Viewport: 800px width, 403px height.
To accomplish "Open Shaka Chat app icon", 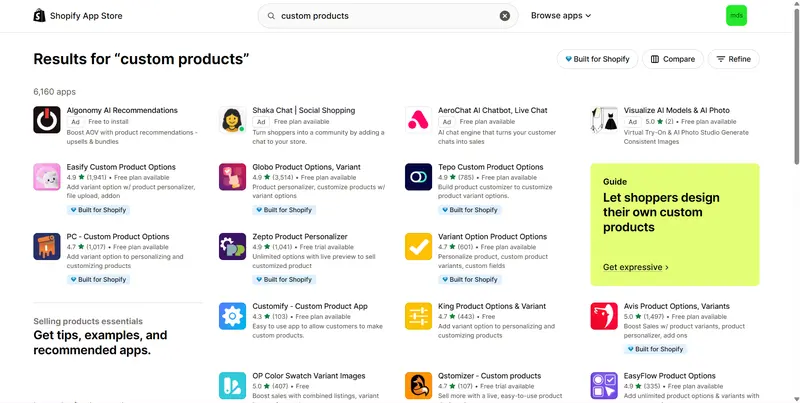I will coord(233,120).
